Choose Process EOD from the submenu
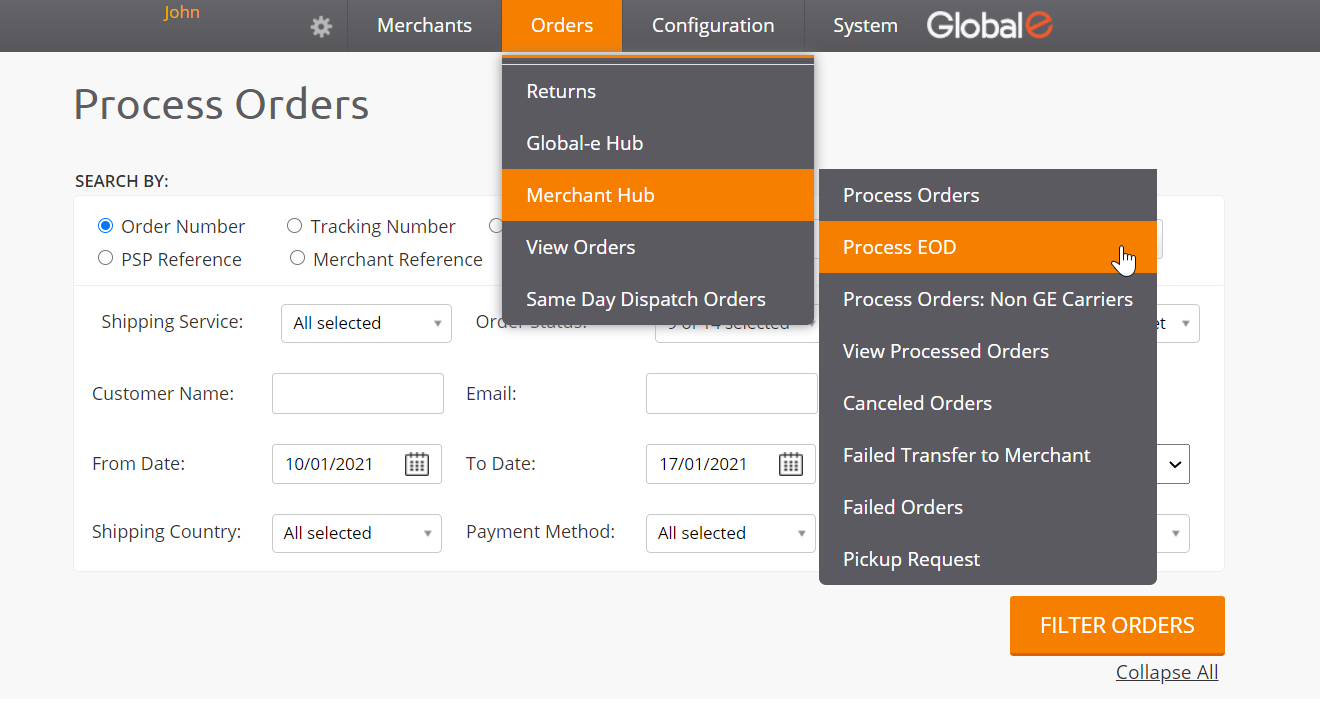Viewport: 1320px width, 723px height. click(x=900, y=247)
